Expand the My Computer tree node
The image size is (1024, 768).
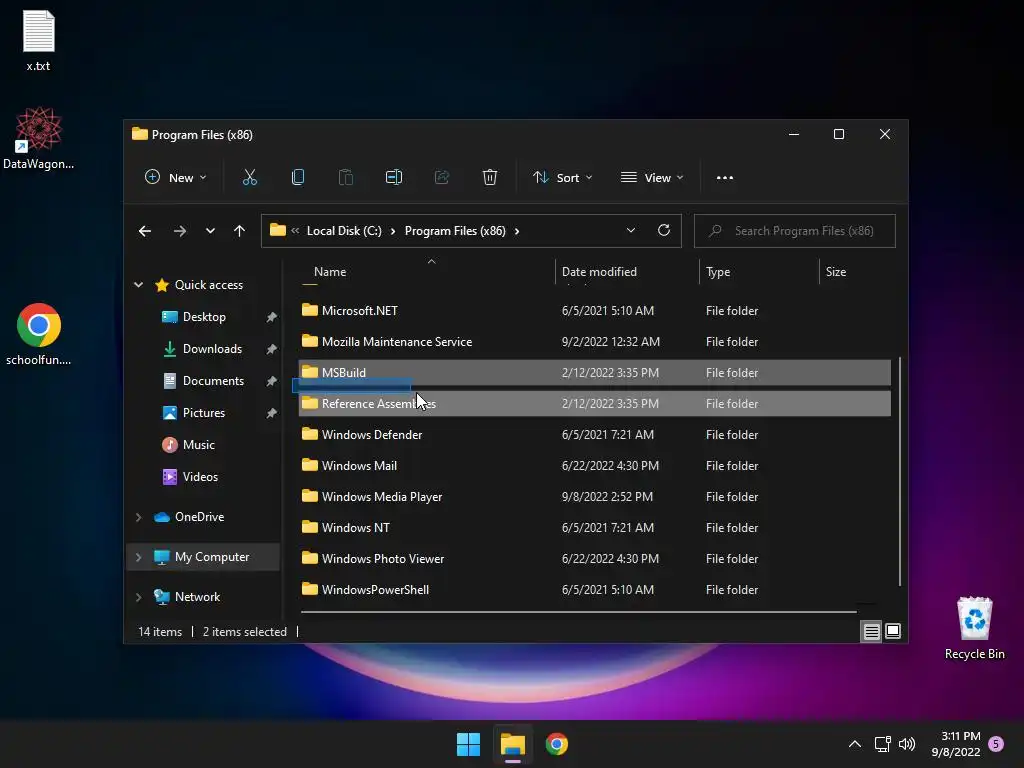tap(138, 557)
